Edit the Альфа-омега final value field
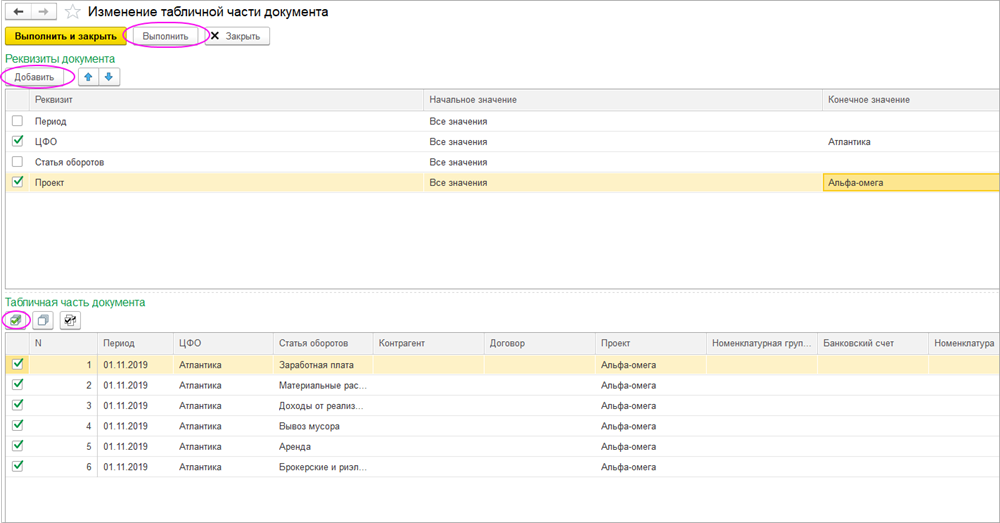 click(x=908, y=183)
